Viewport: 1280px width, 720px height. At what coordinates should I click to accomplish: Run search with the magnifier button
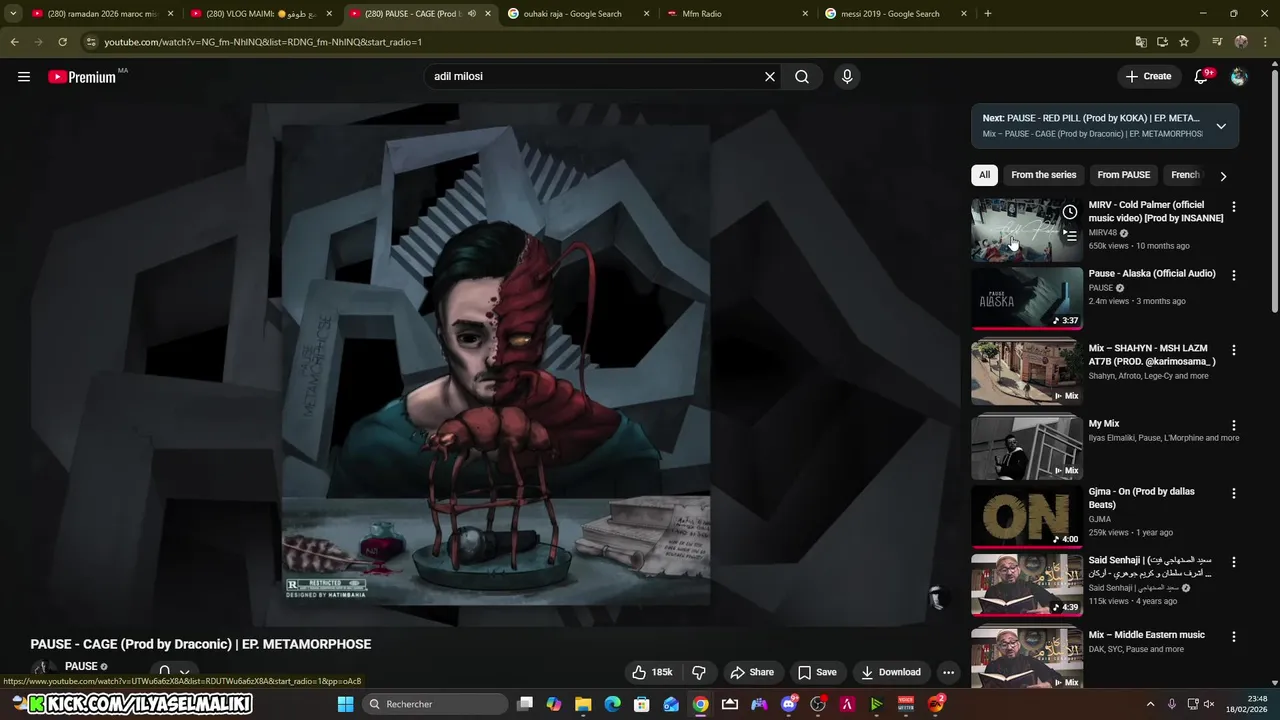(x=802, y=76)
